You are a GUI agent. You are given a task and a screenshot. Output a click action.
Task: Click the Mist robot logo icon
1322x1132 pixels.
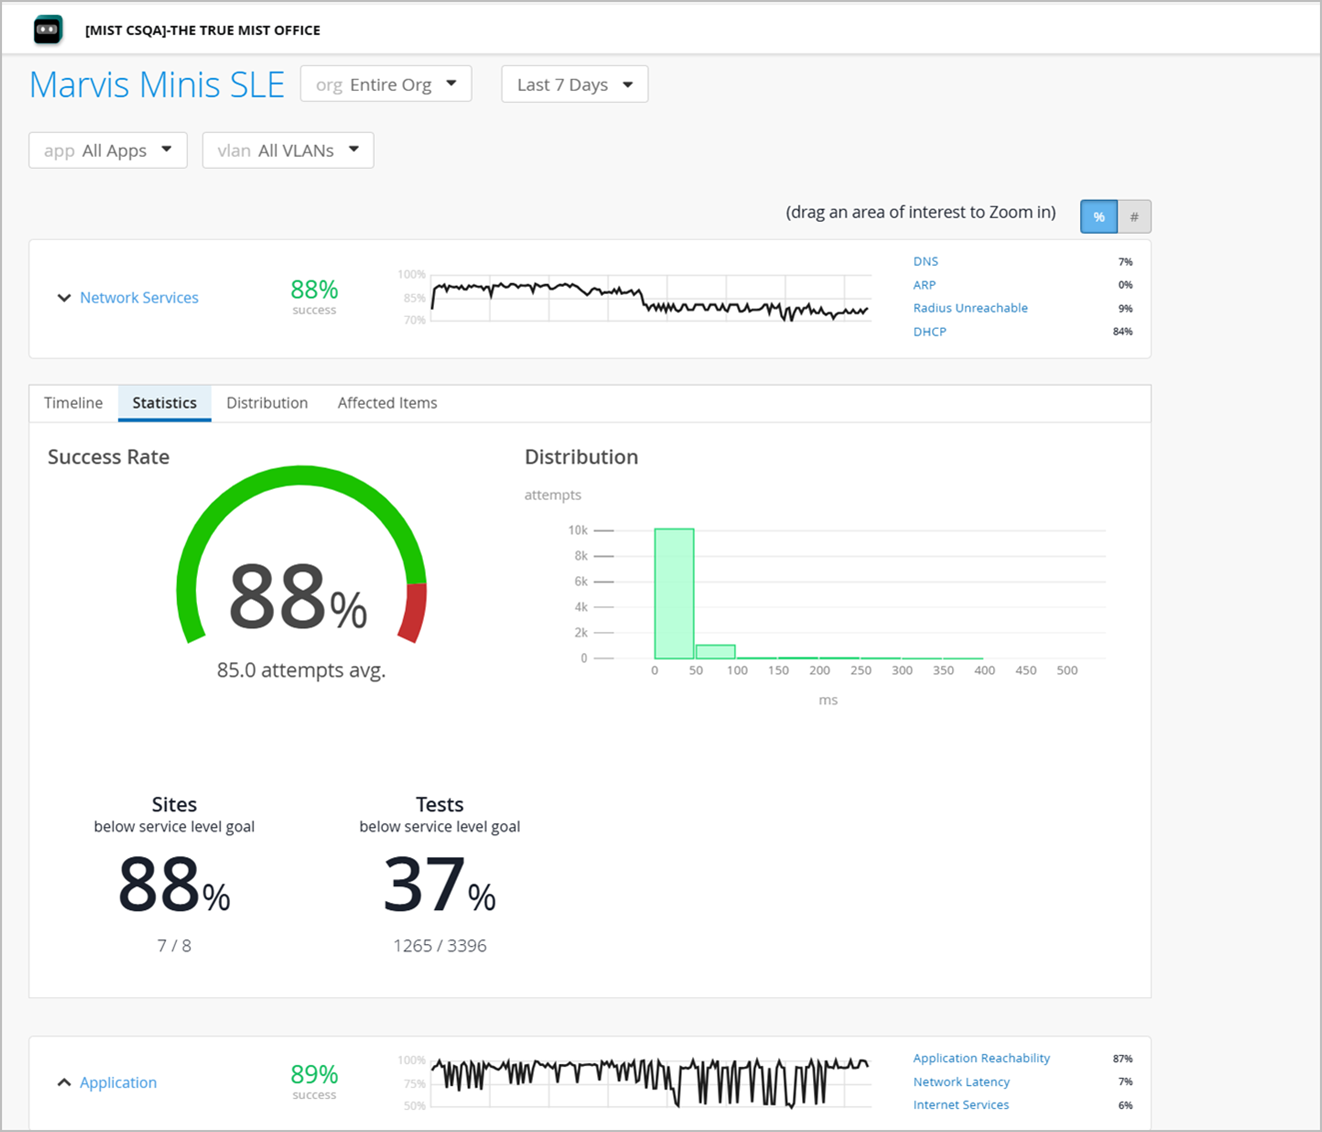[48, 30]
